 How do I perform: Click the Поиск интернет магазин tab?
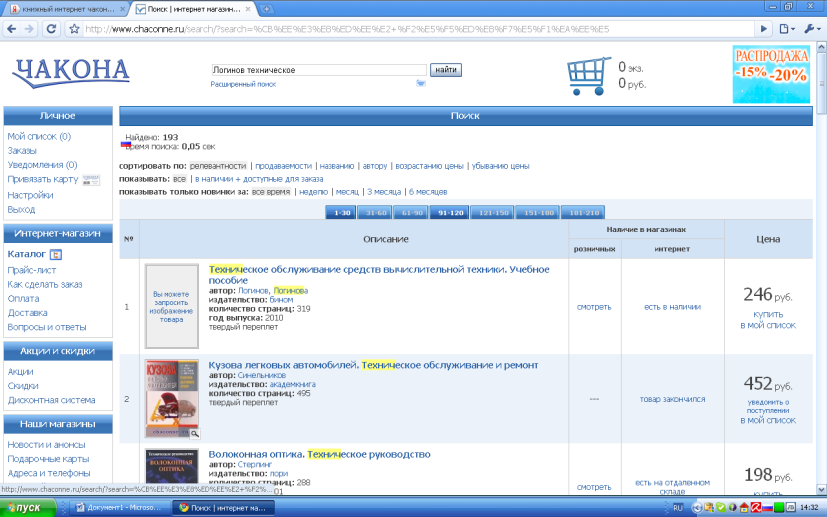click(x=193, y=9)
